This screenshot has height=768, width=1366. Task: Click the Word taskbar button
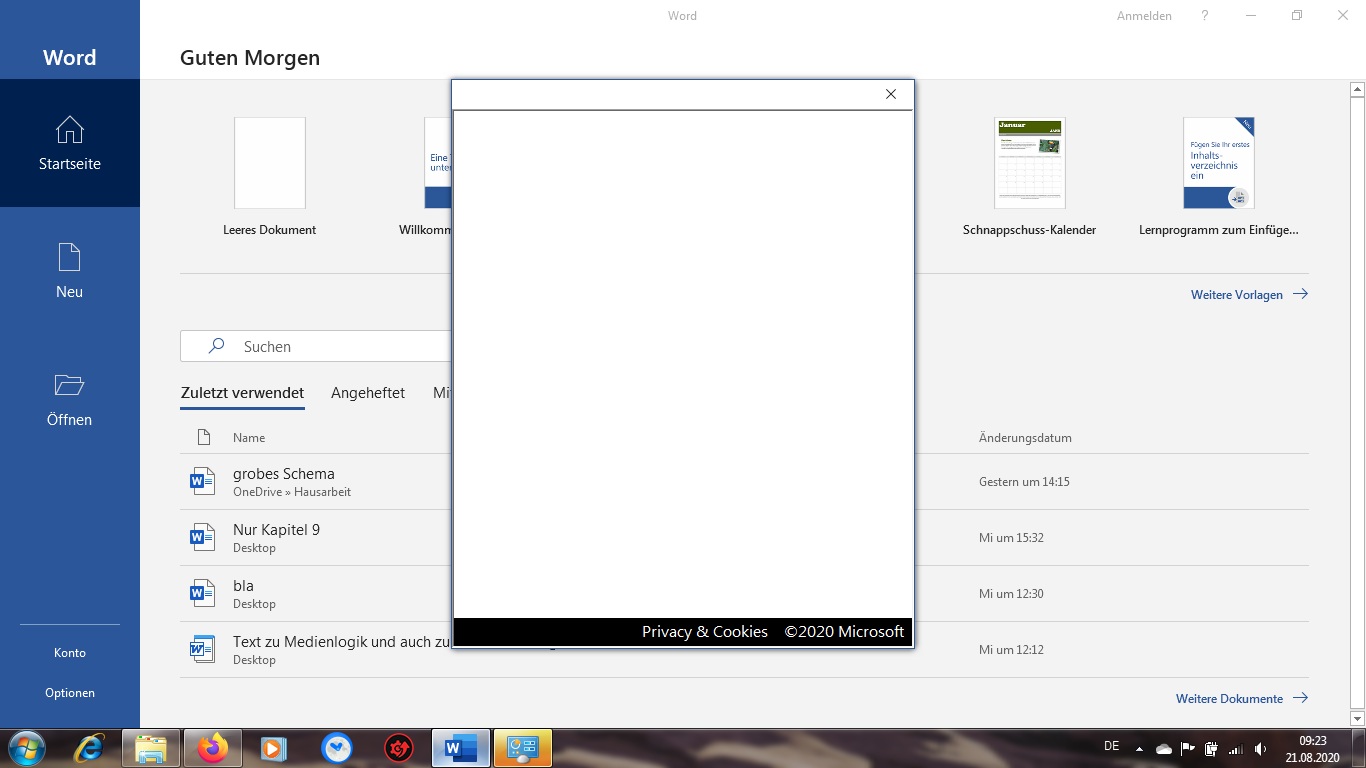coord(461,748)
